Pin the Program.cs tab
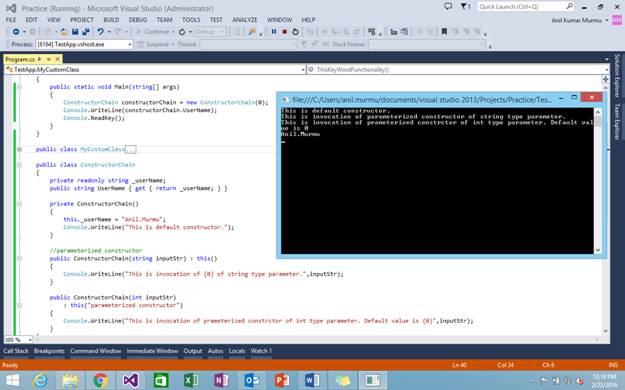This screenshot has height=390, width=625. (x=49, y=59)
